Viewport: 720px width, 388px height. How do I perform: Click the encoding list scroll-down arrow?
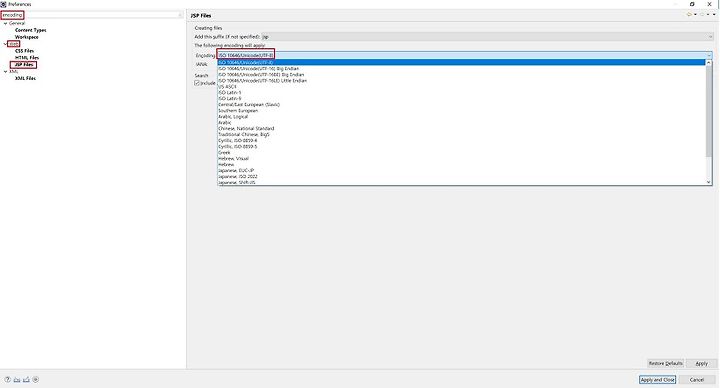coord(709,182)
